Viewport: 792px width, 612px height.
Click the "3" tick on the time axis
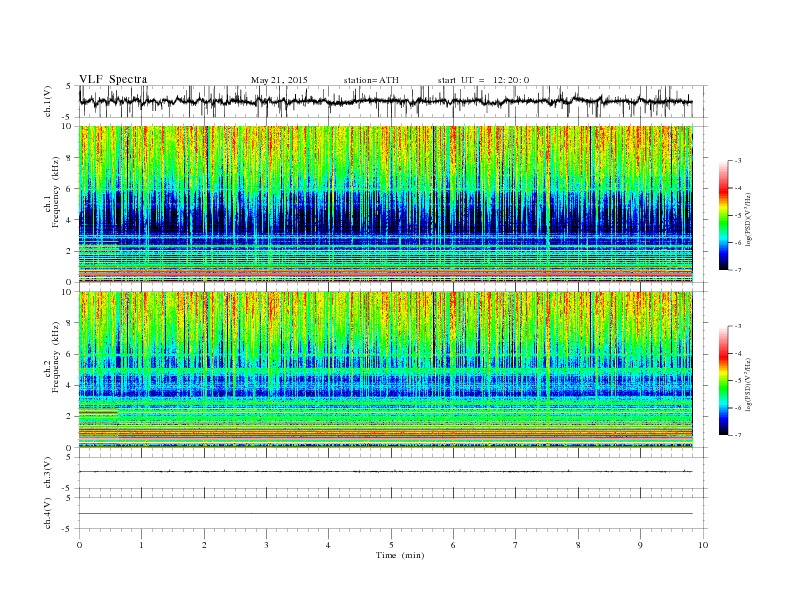pos(266,545)
